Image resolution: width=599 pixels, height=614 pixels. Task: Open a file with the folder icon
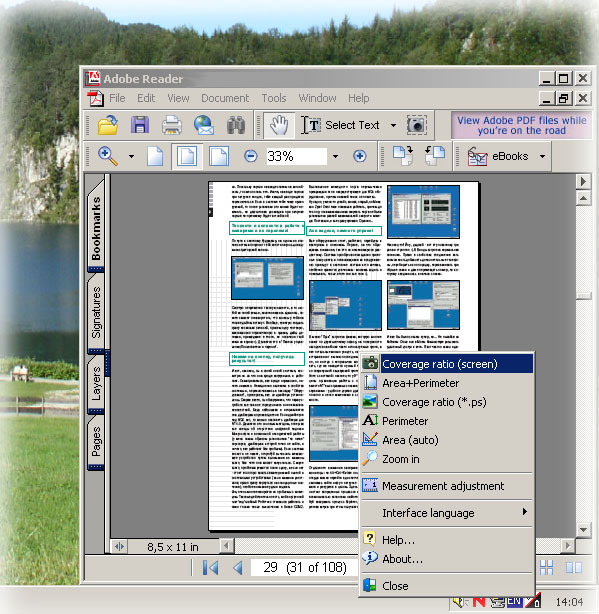coord(108,125)
